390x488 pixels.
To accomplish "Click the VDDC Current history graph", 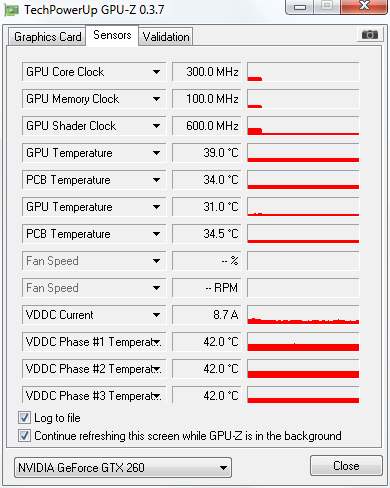I will pos(303,315).
